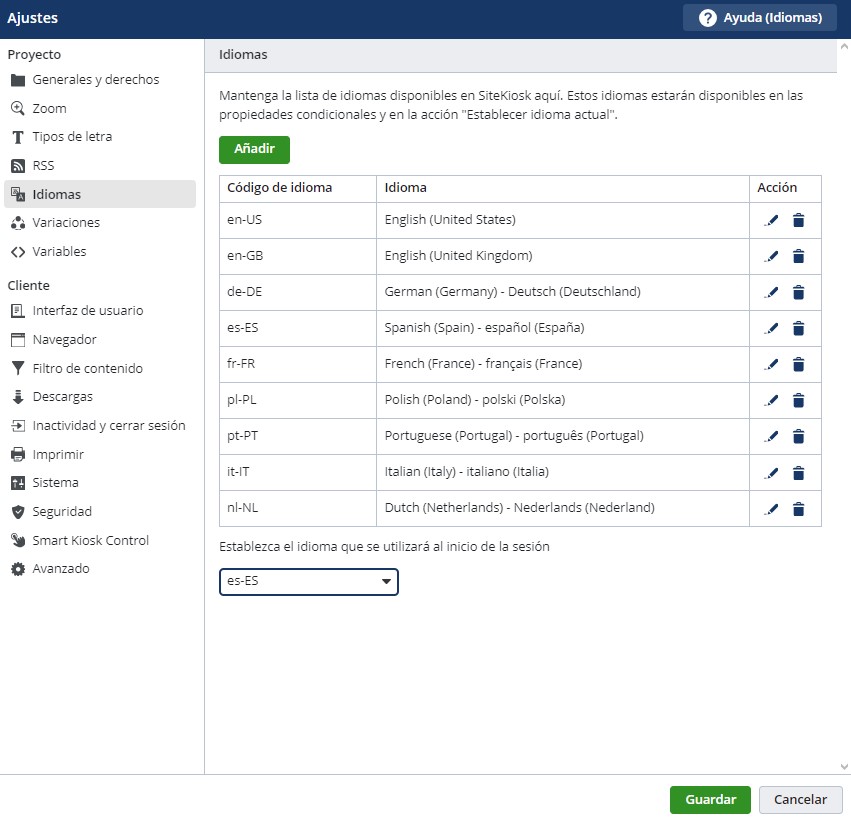The image size is (851, 821).
Task: Select Tipos de letra in sidebar
Action: pos(72,137)
